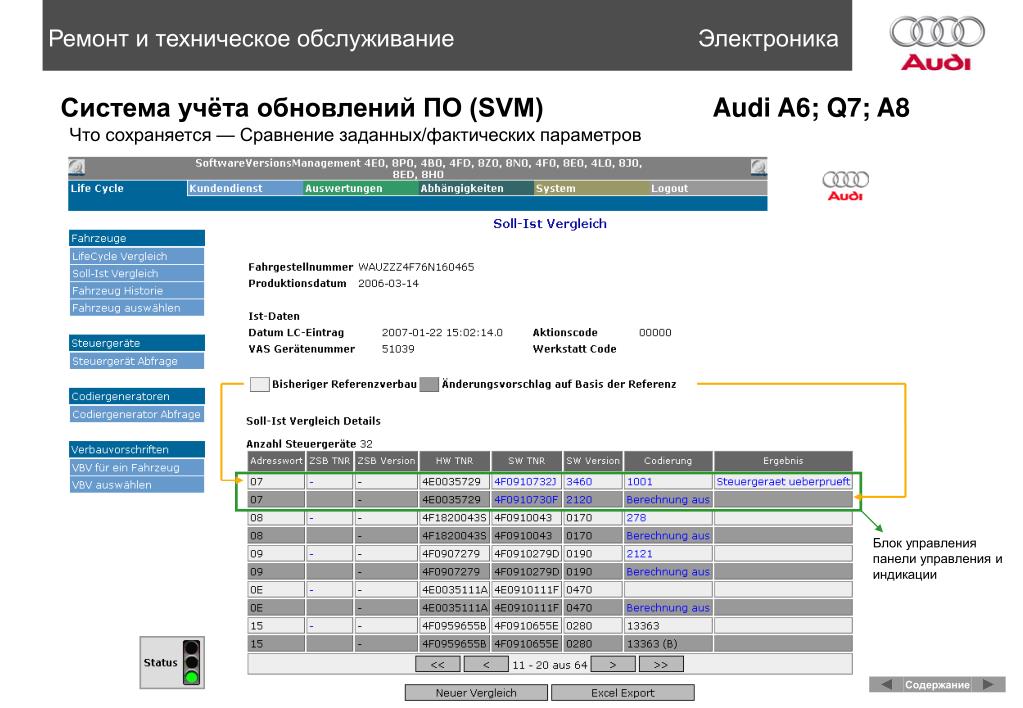Open the Содержание contents button
The width and height of the screenshot is (1023, 708).
[x=936, y=685]
